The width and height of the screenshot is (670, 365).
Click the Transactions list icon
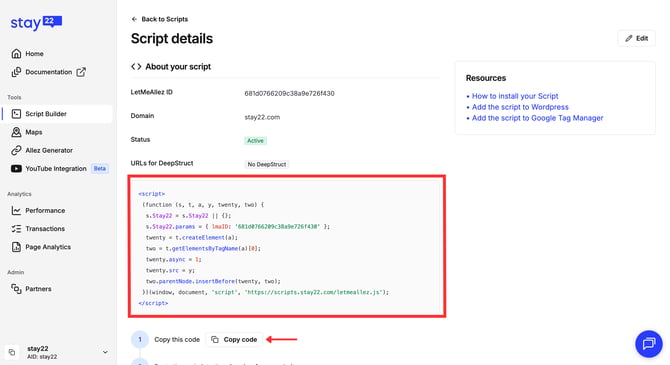(16, 229)
